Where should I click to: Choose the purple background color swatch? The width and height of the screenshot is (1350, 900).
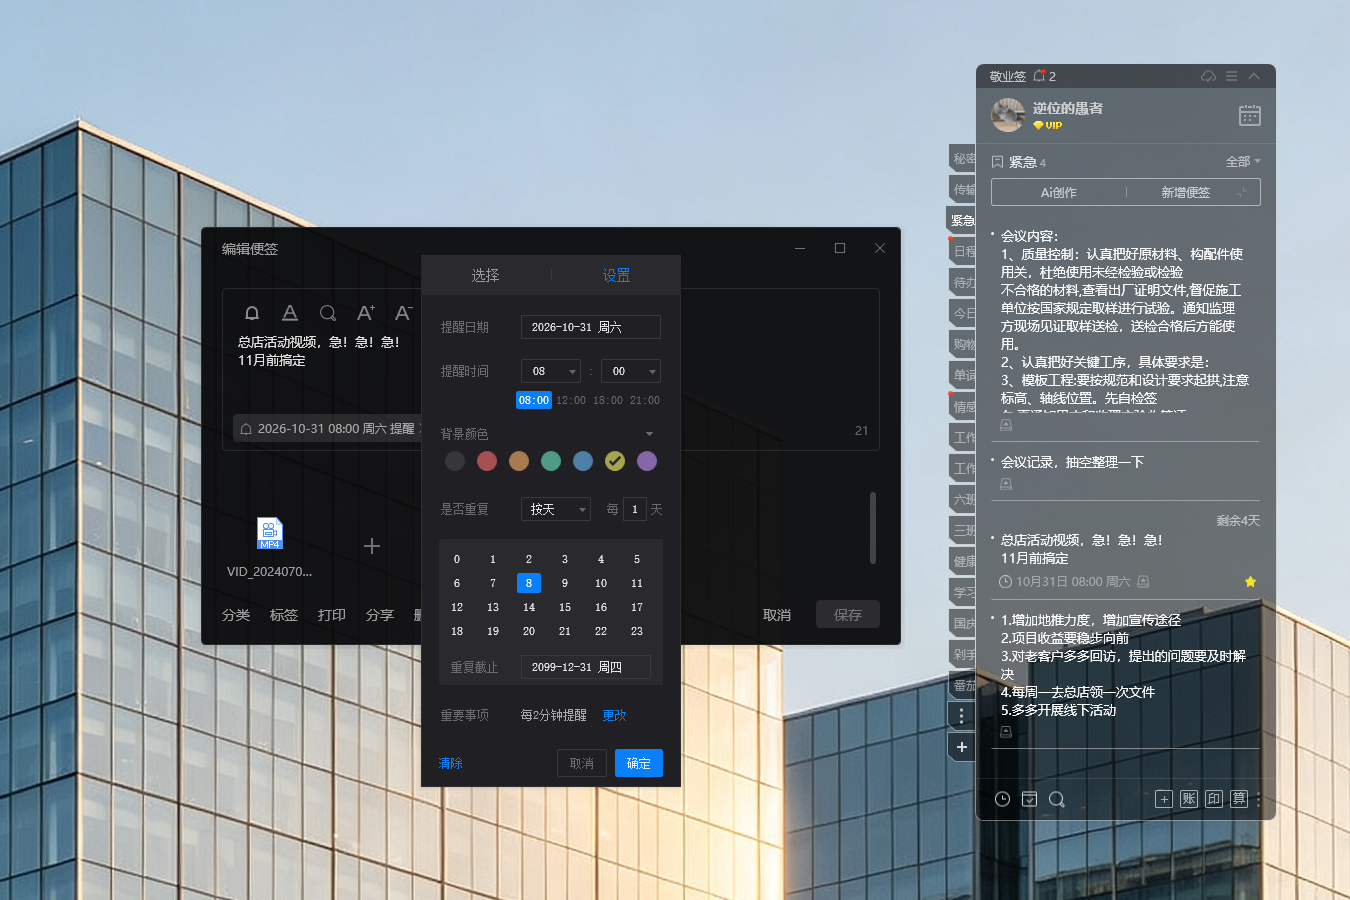coord(647,461)
